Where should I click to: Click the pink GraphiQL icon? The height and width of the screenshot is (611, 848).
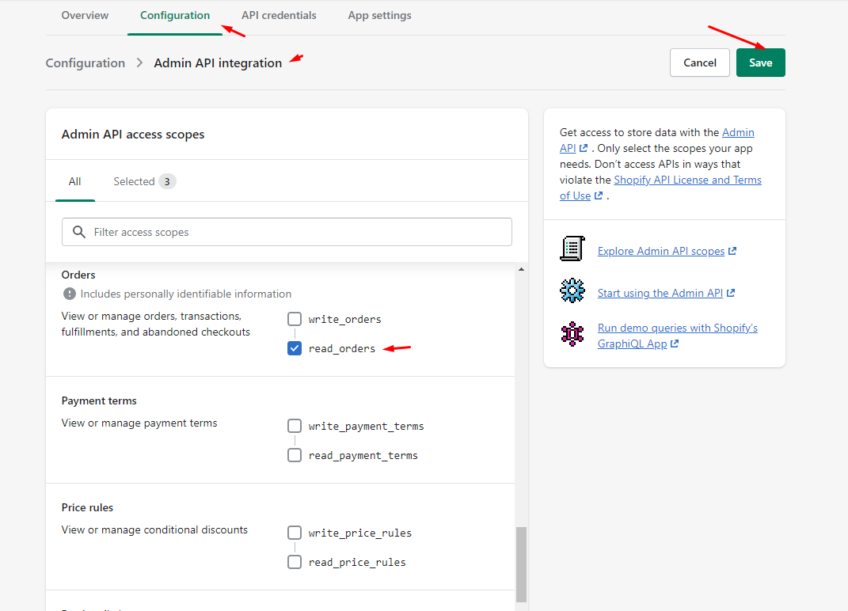[x=572, y=334]
